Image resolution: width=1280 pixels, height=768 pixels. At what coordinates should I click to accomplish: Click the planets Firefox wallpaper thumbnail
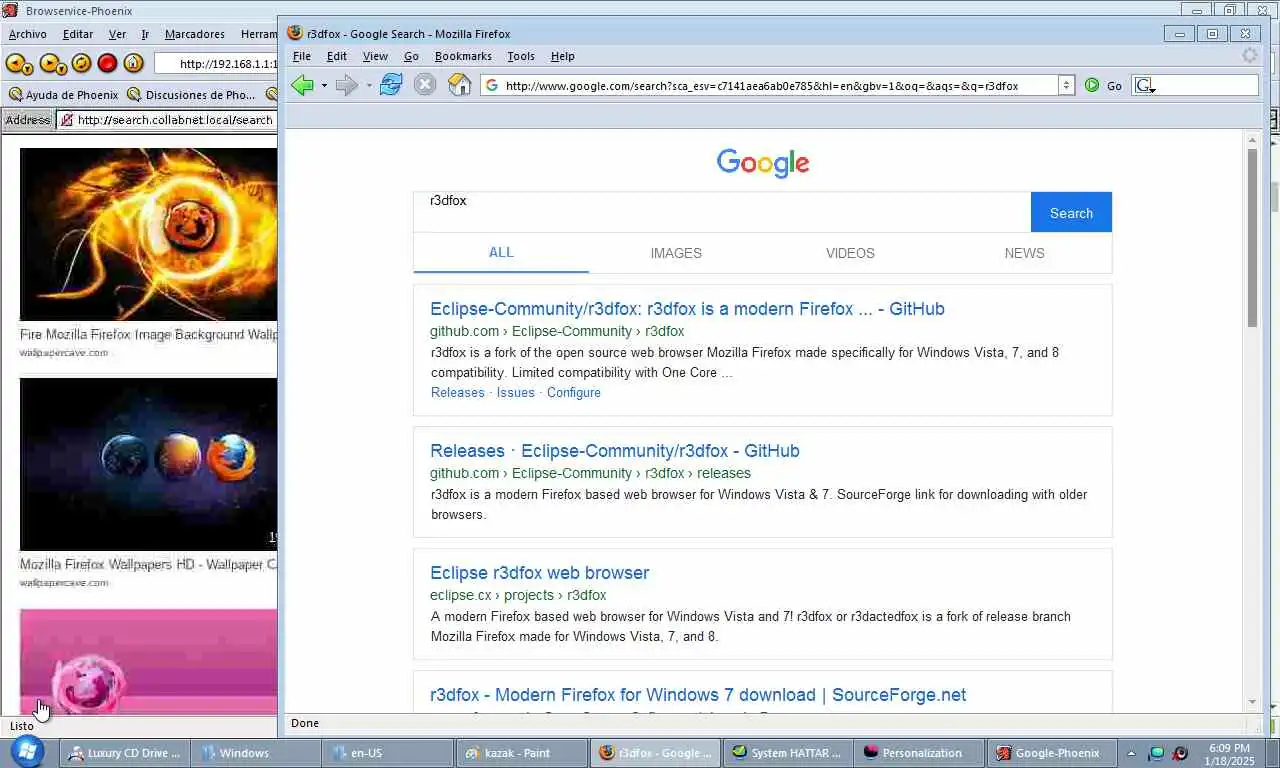148,464
